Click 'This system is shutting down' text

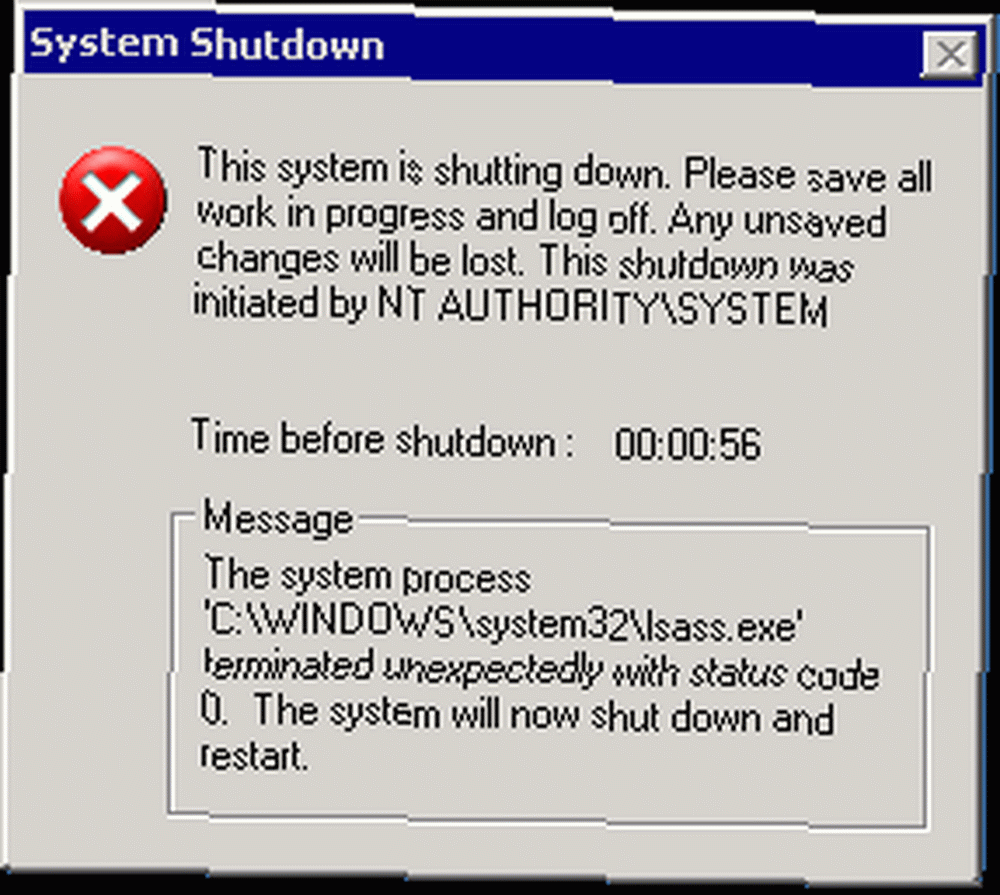click(434, 169)
